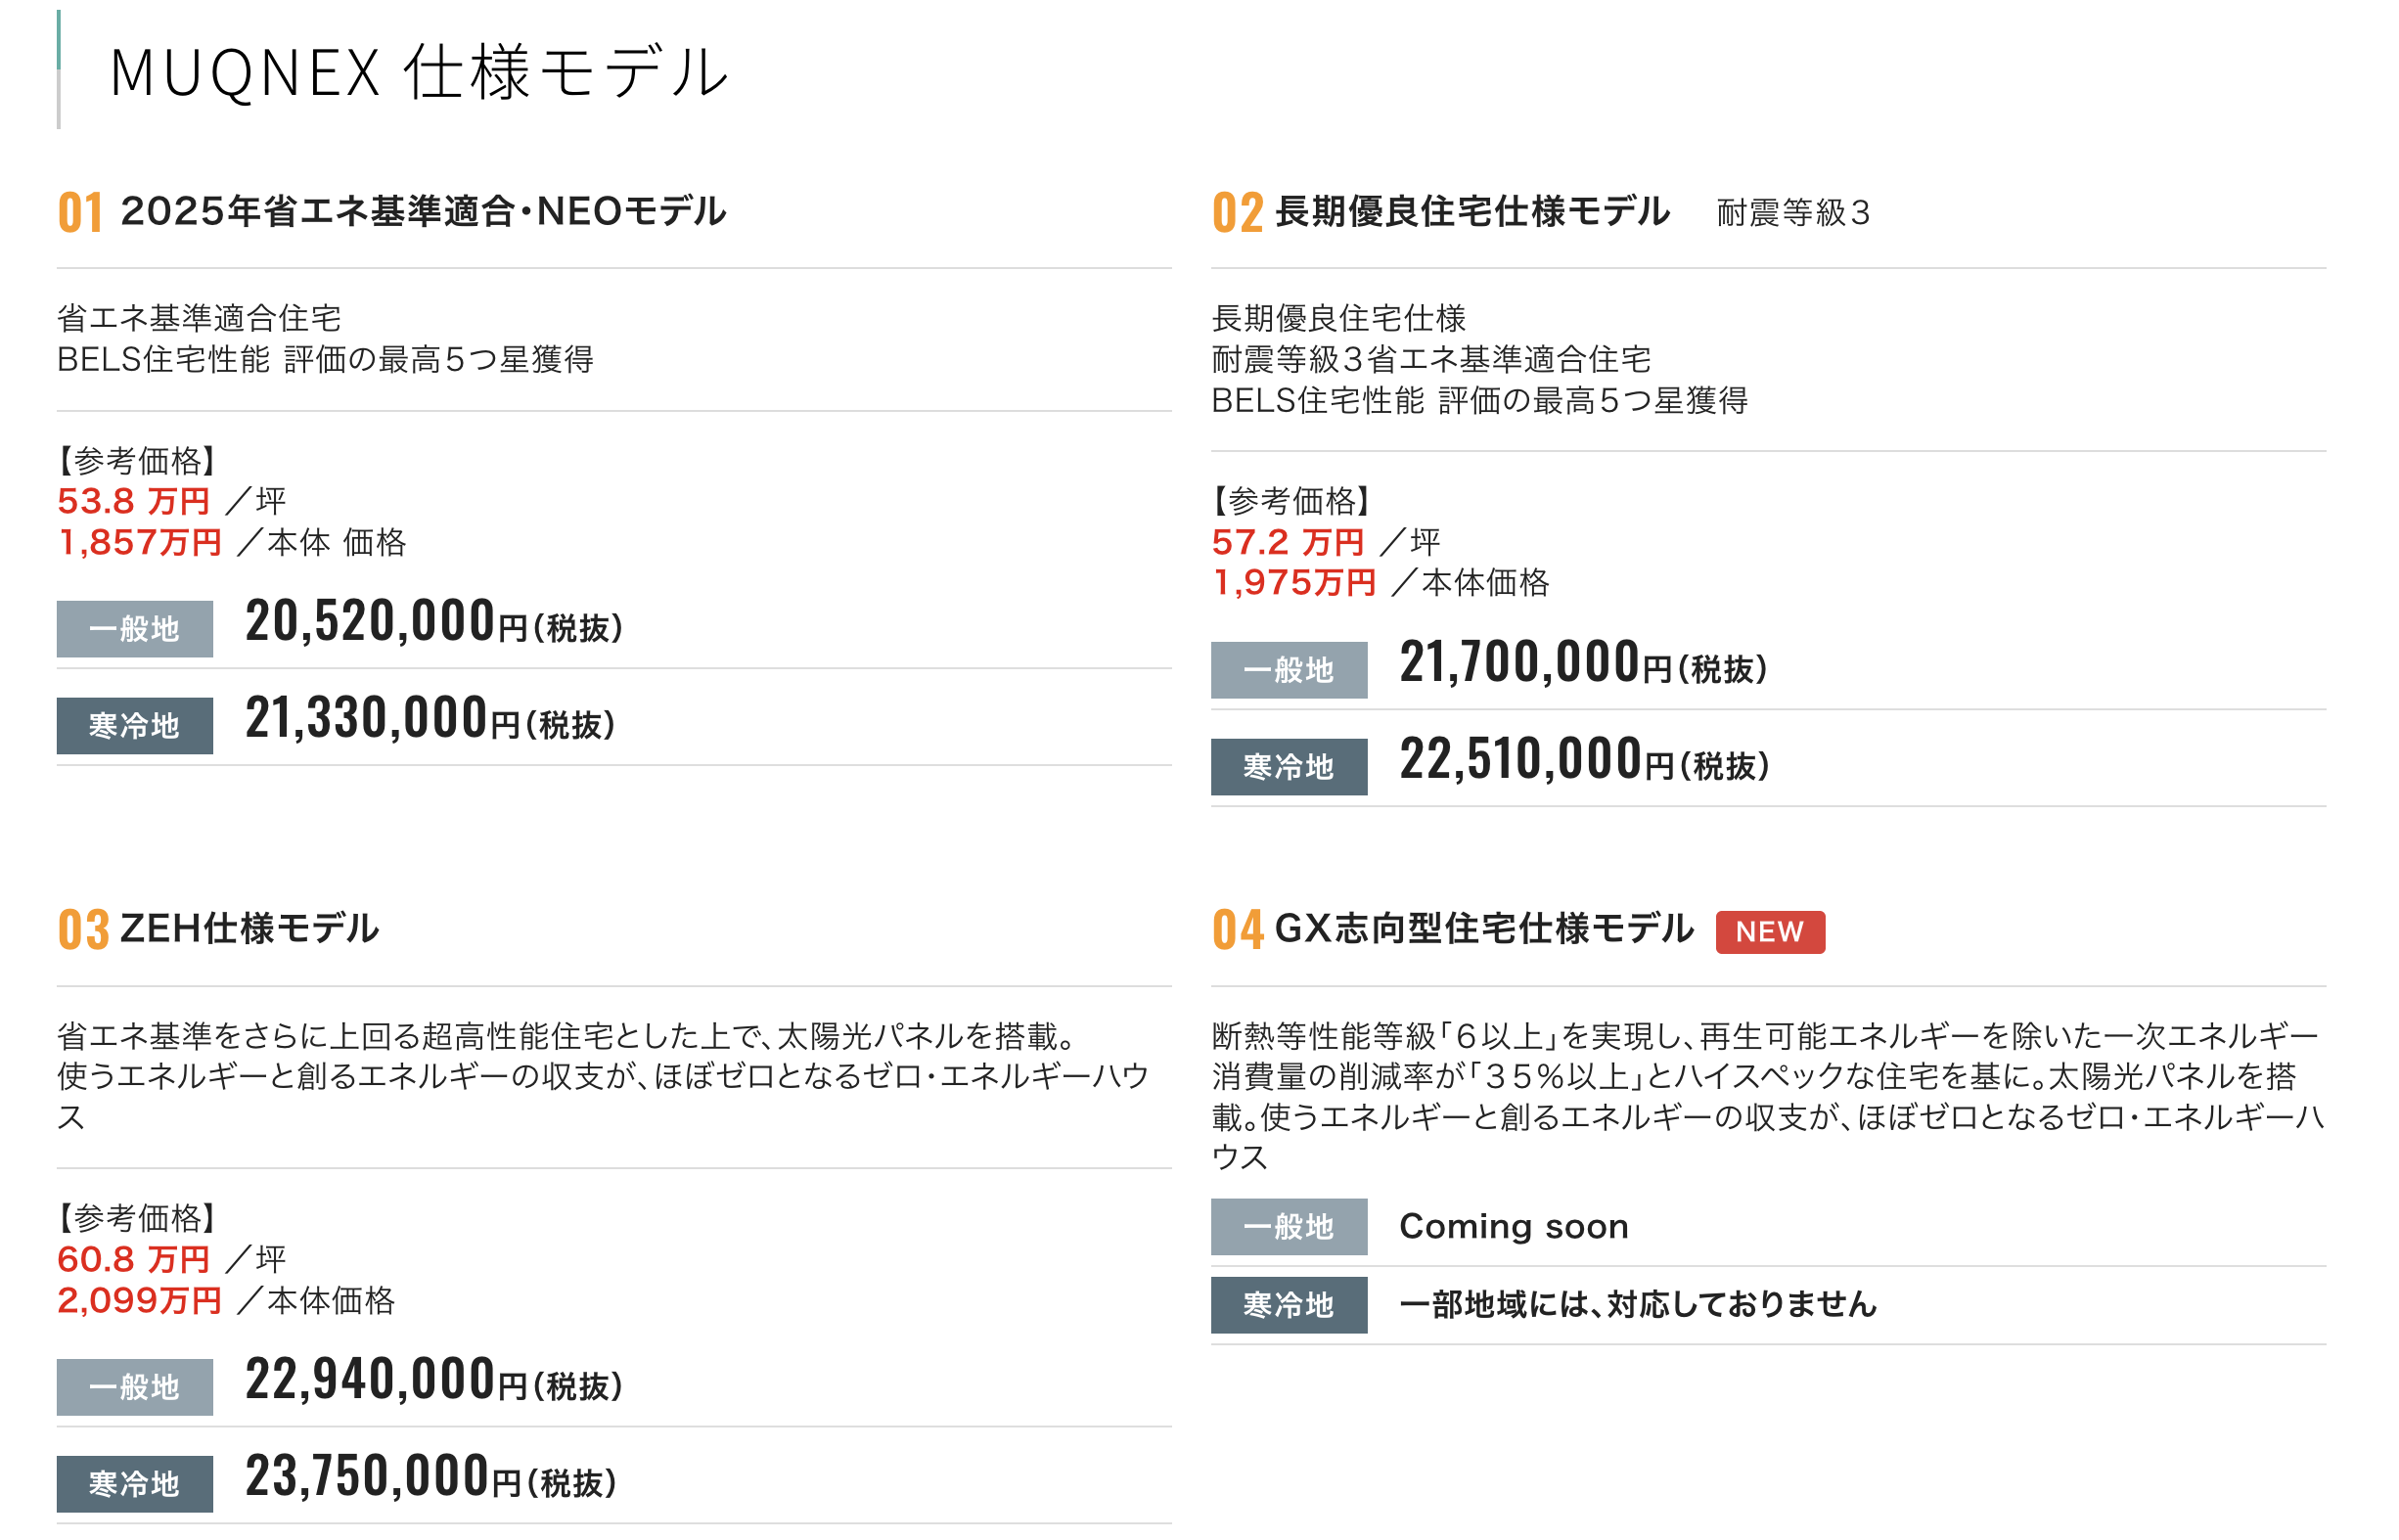Select 寒冷地 tag beside 23,750,000円

click(x=134, y=1483)
